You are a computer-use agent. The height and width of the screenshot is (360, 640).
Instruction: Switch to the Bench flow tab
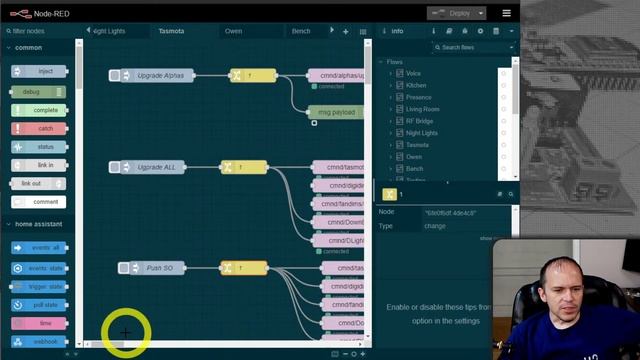coord(301,31)
